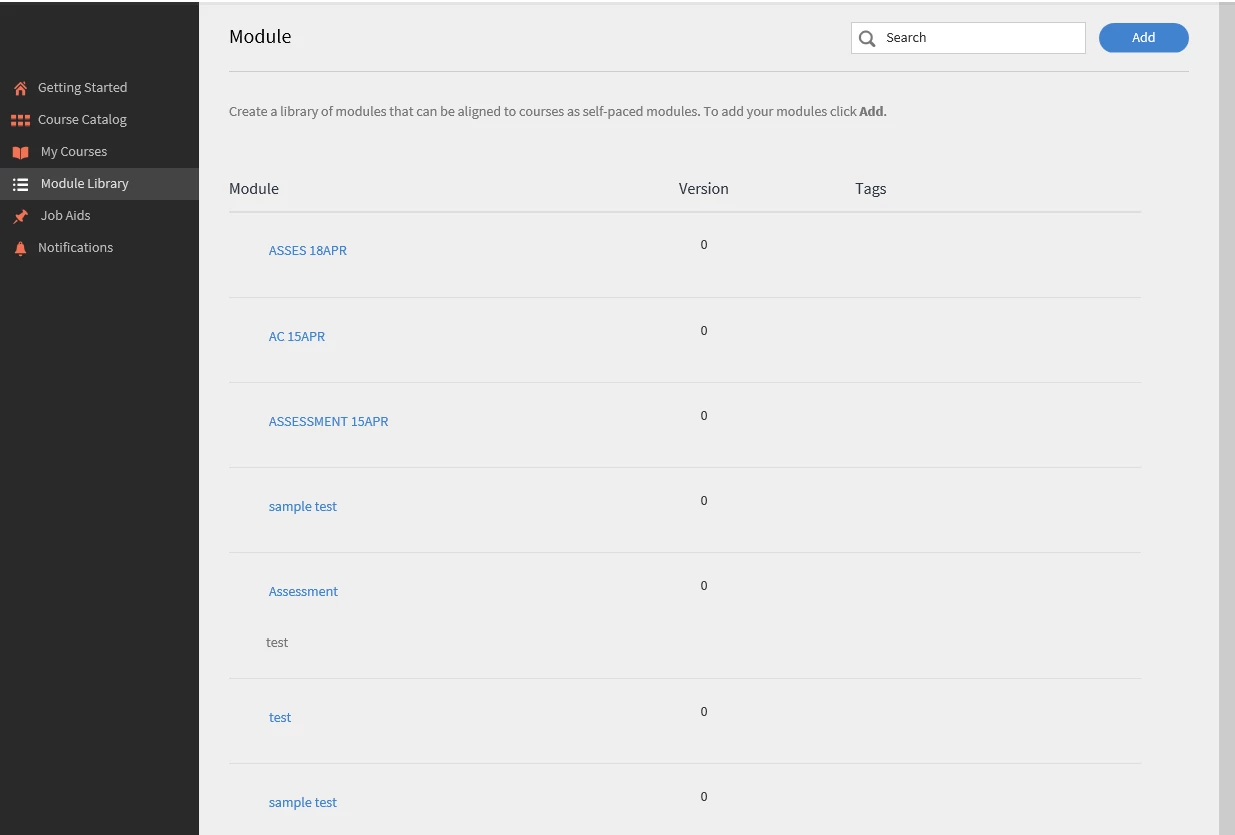Click the Notifications bell icon
This screenshot has width=1235, height=835.
[20, 248]
